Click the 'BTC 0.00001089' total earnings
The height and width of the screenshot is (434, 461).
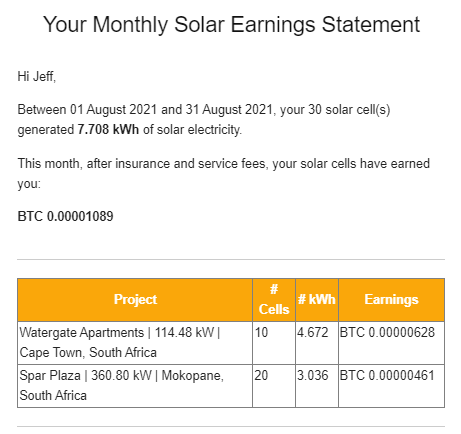pyautogui.click(x=65, y=216)
